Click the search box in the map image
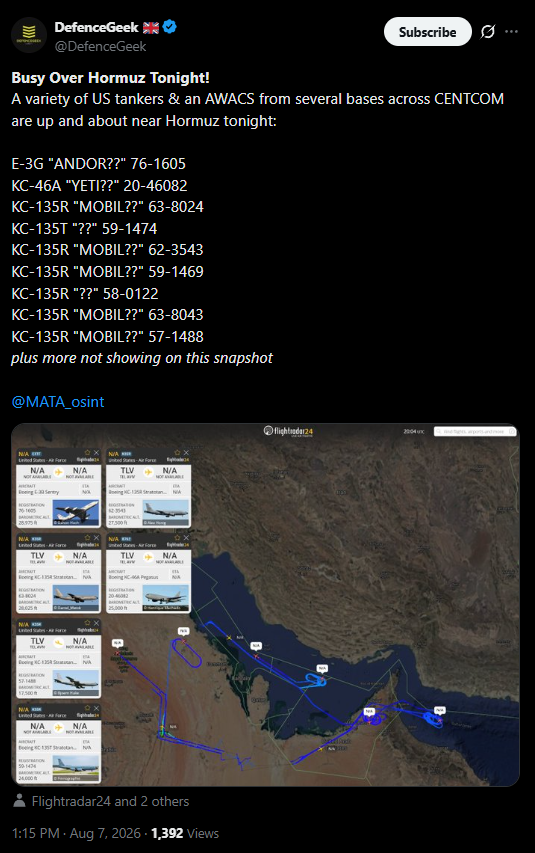535x853 pixels. pos(475,431)
